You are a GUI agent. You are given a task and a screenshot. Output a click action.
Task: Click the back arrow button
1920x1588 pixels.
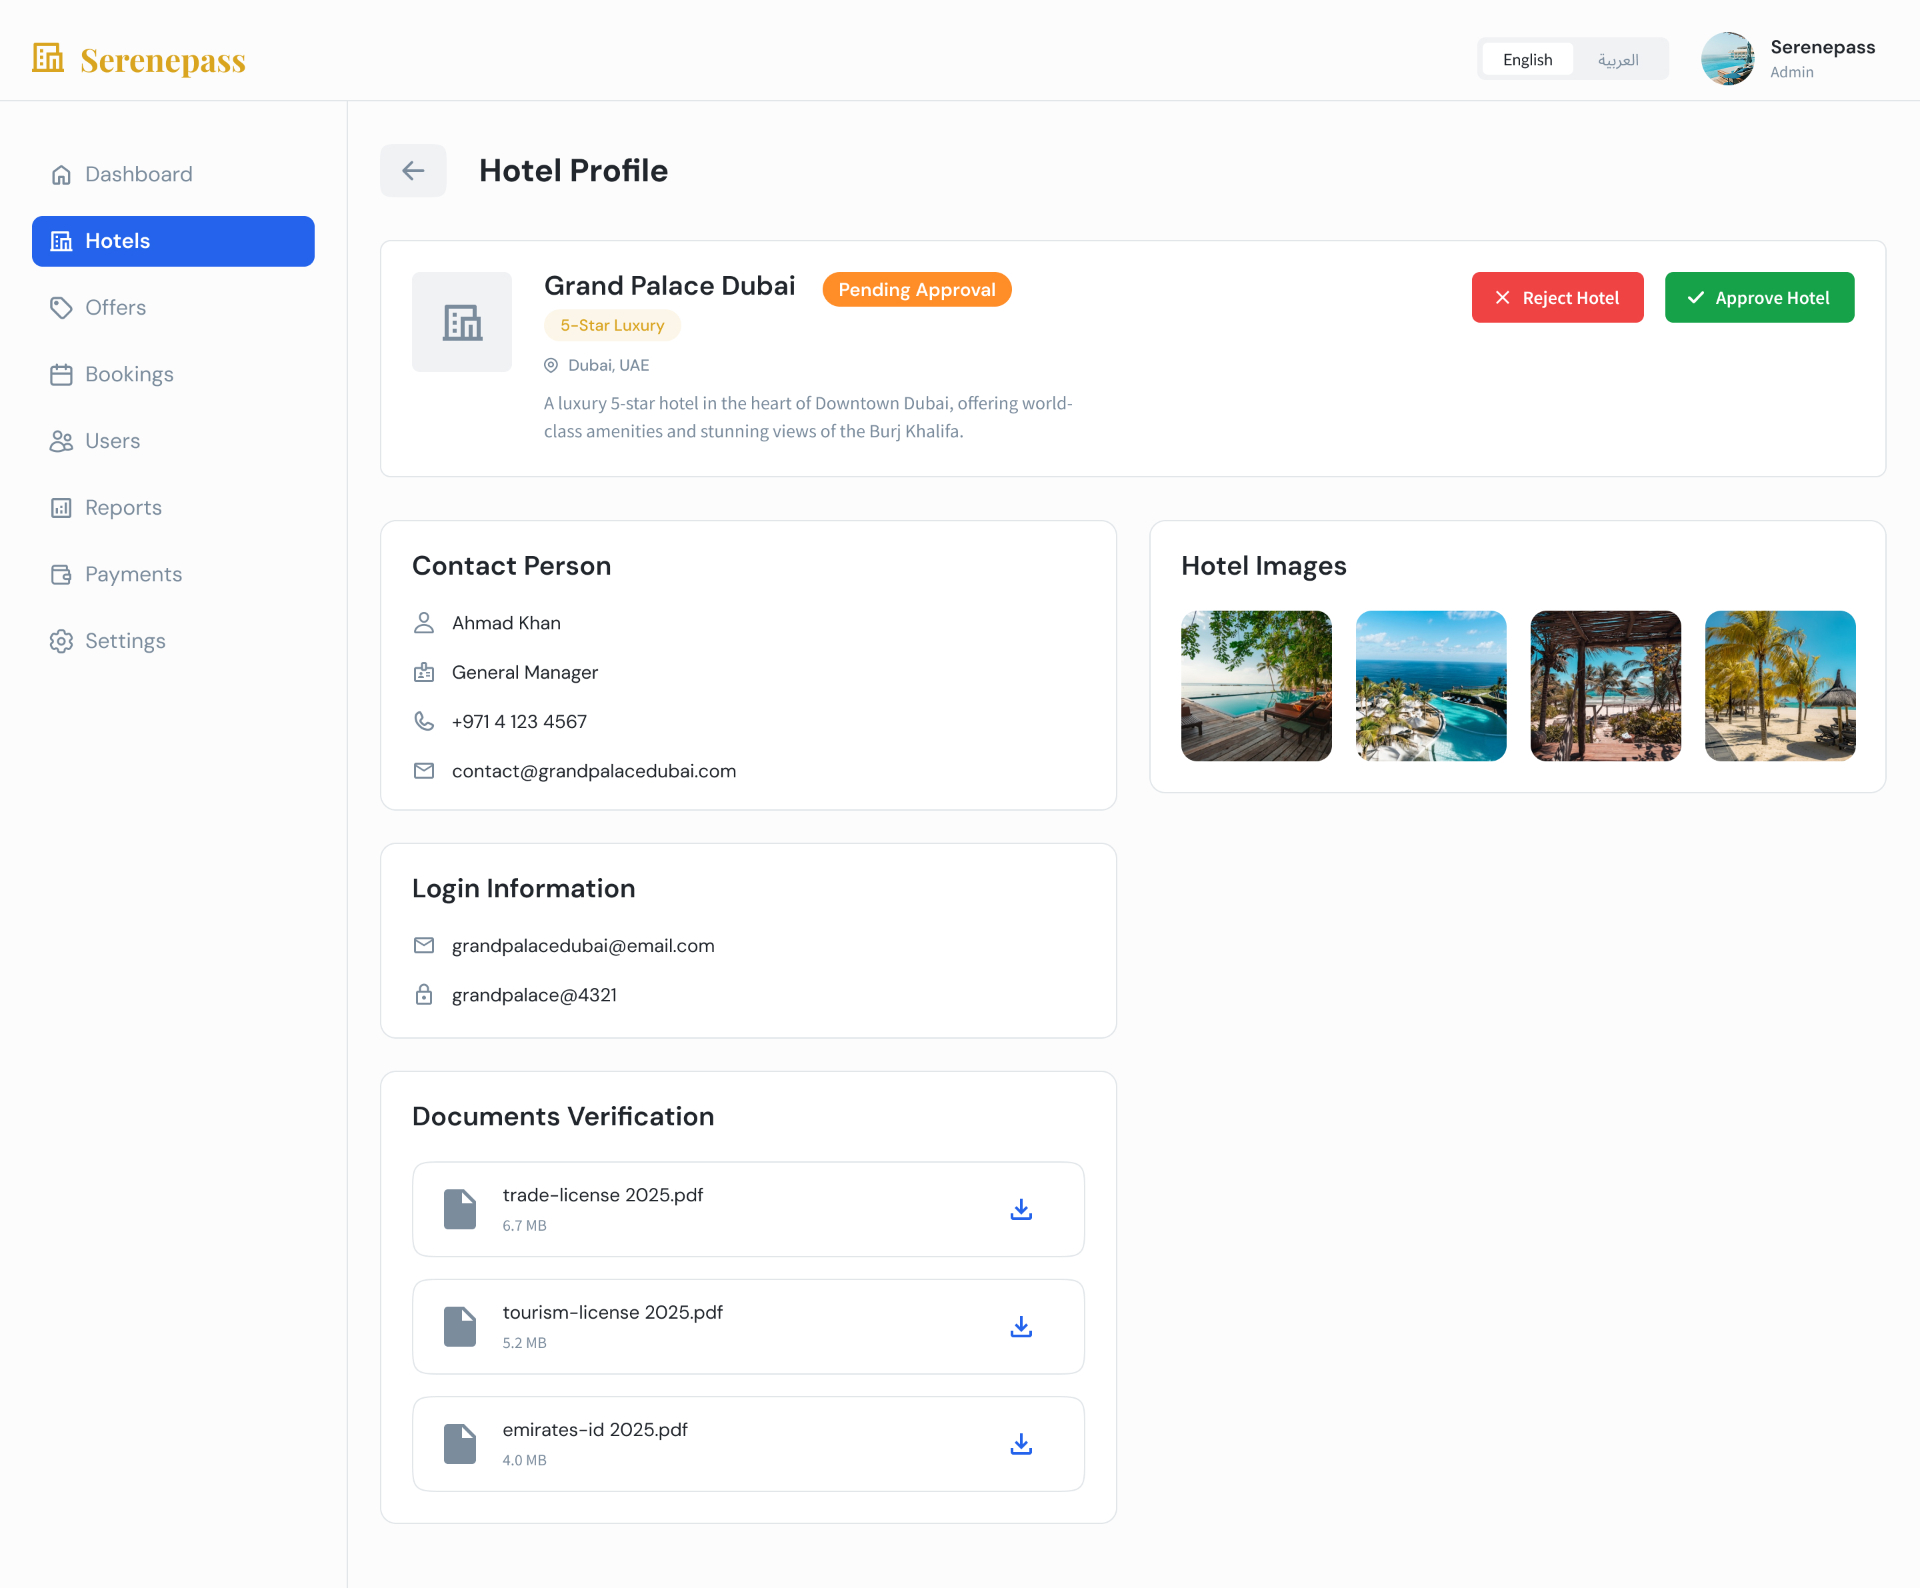[413, 171]
